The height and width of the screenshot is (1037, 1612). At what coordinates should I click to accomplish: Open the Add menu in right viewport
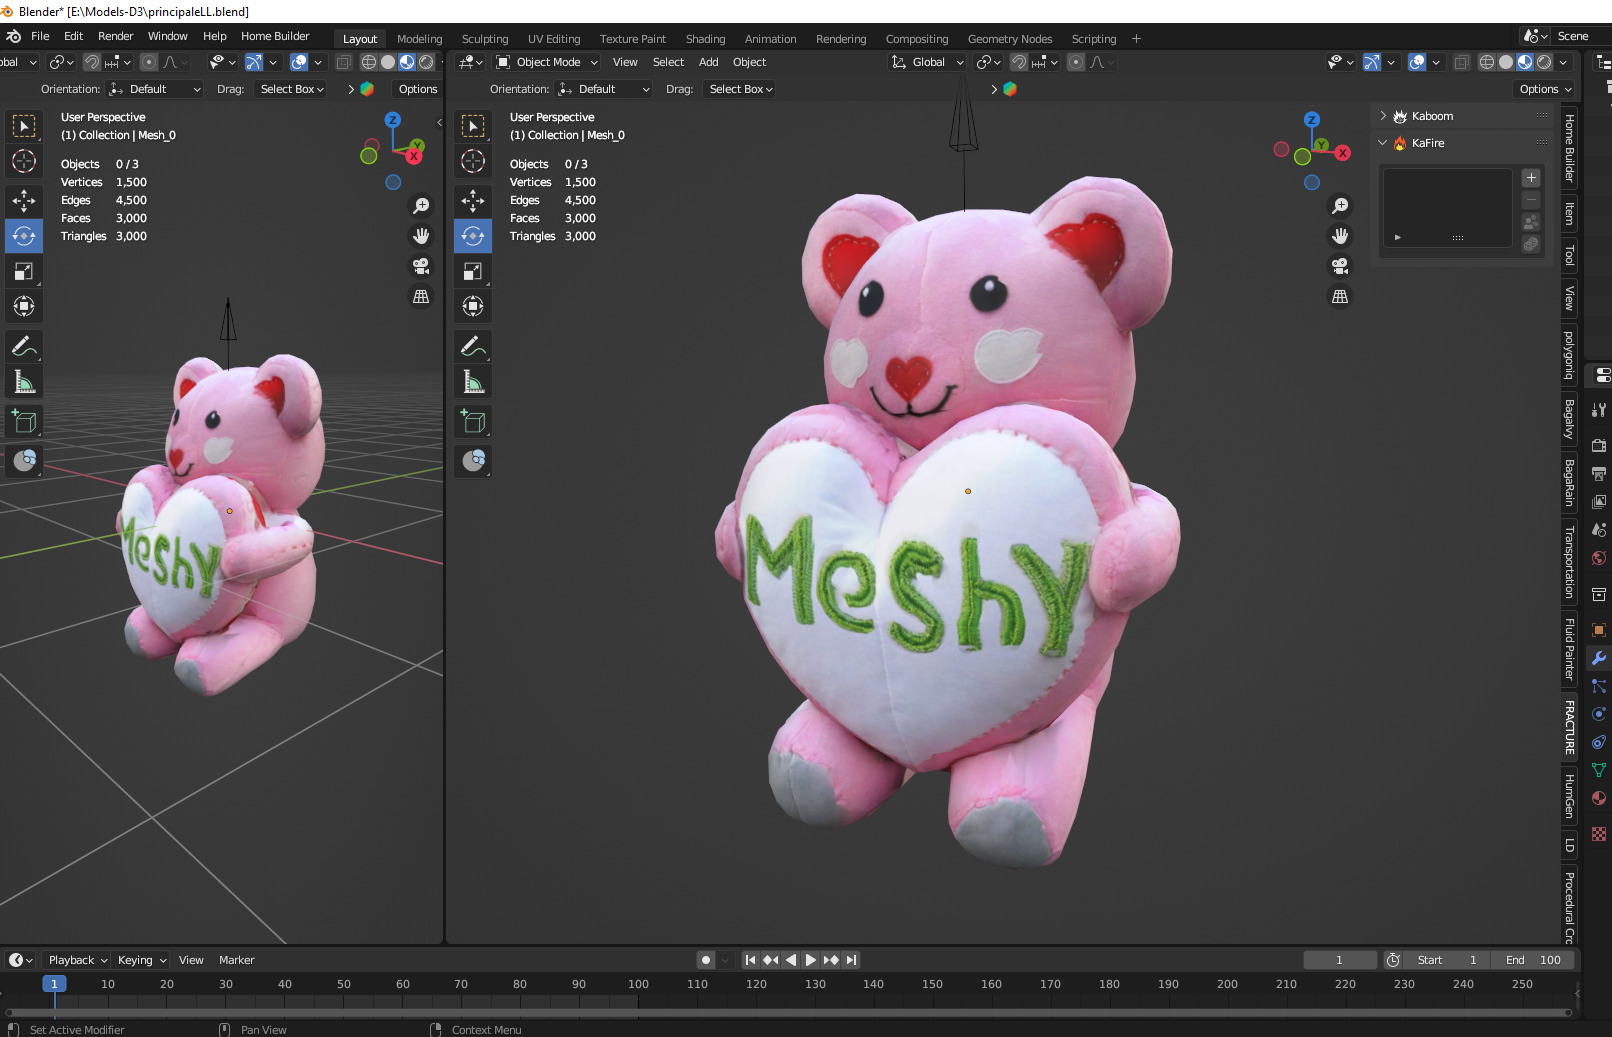pyautogui.click(x=709, y=62)
